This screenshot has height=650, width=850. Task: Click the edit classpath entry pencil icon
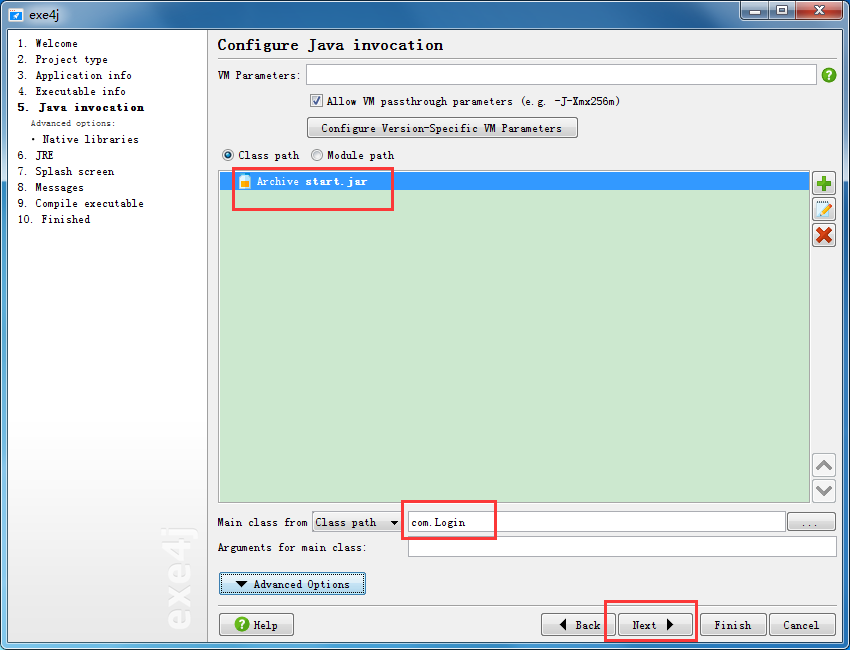pos(823,209)
